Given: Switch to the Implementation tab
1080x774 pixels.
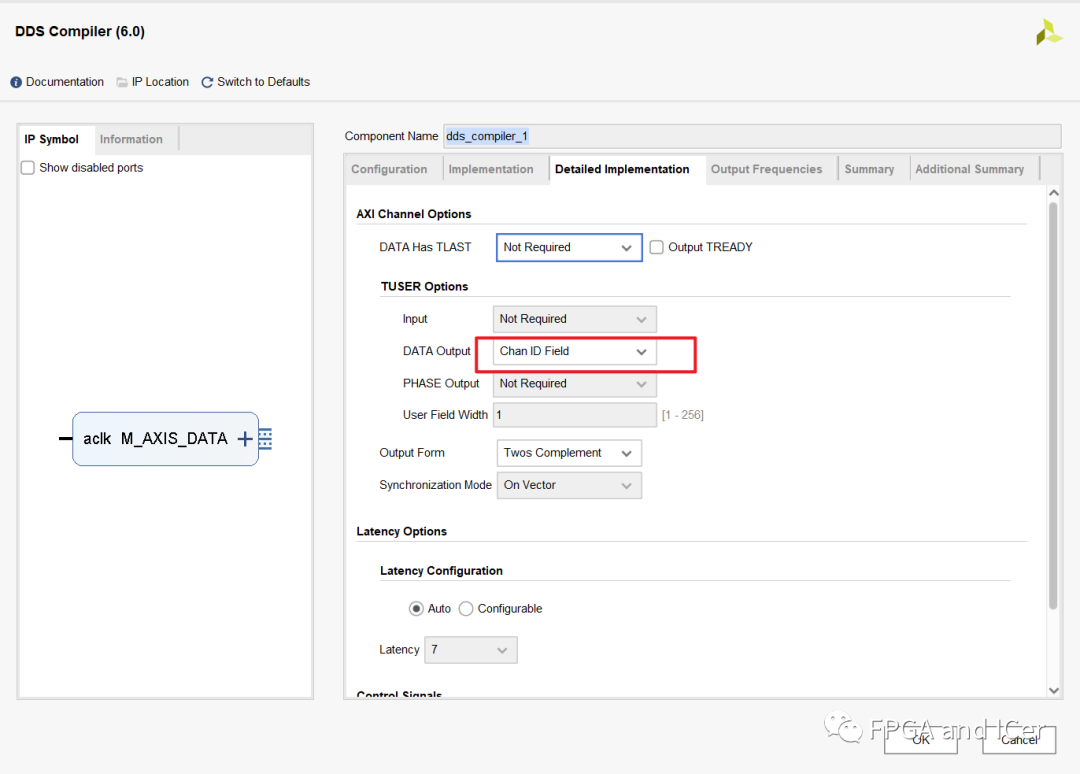Looking at the screenshot, I should pyautogui.click(x=491, y=169).
